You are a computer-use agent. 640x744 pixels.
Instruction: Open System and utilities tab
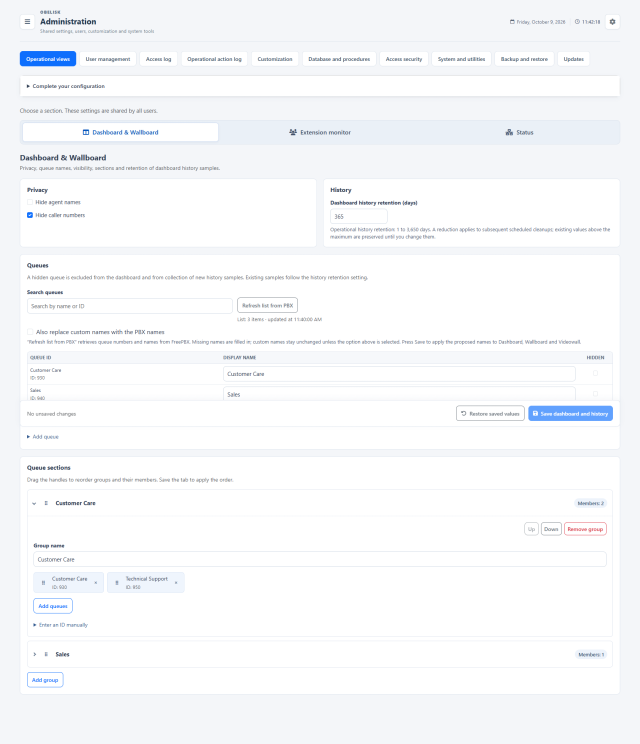coord(461,59)
